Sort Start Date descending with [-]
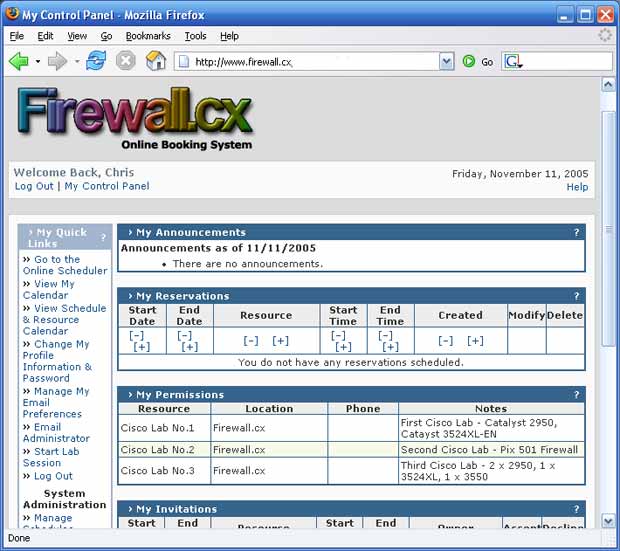Image resolution: width=620 pixels, height=551 pixels. 136,335
